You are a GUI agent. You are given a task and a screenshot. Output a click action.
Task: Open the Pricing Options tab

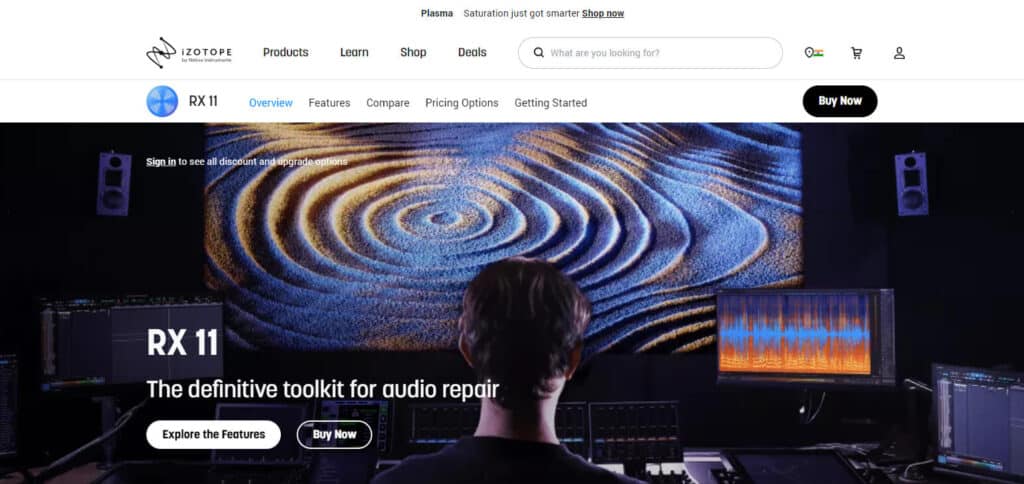click(462, 103)
